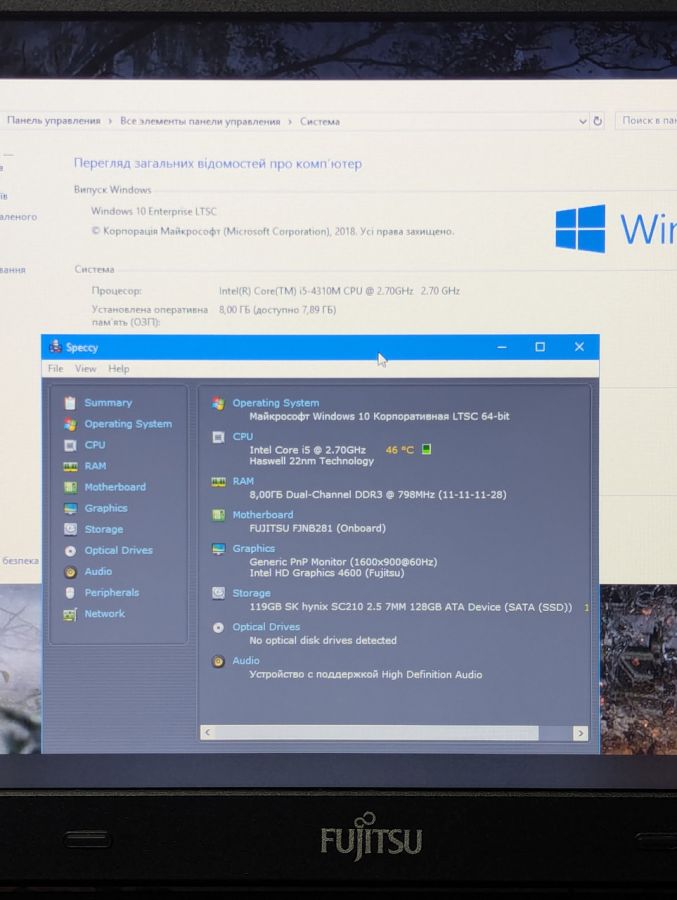Click the Graphics monitor icon in sidebar
This screenshot has height=900, width=677.
pyautogui.click(x=70, y=509)
